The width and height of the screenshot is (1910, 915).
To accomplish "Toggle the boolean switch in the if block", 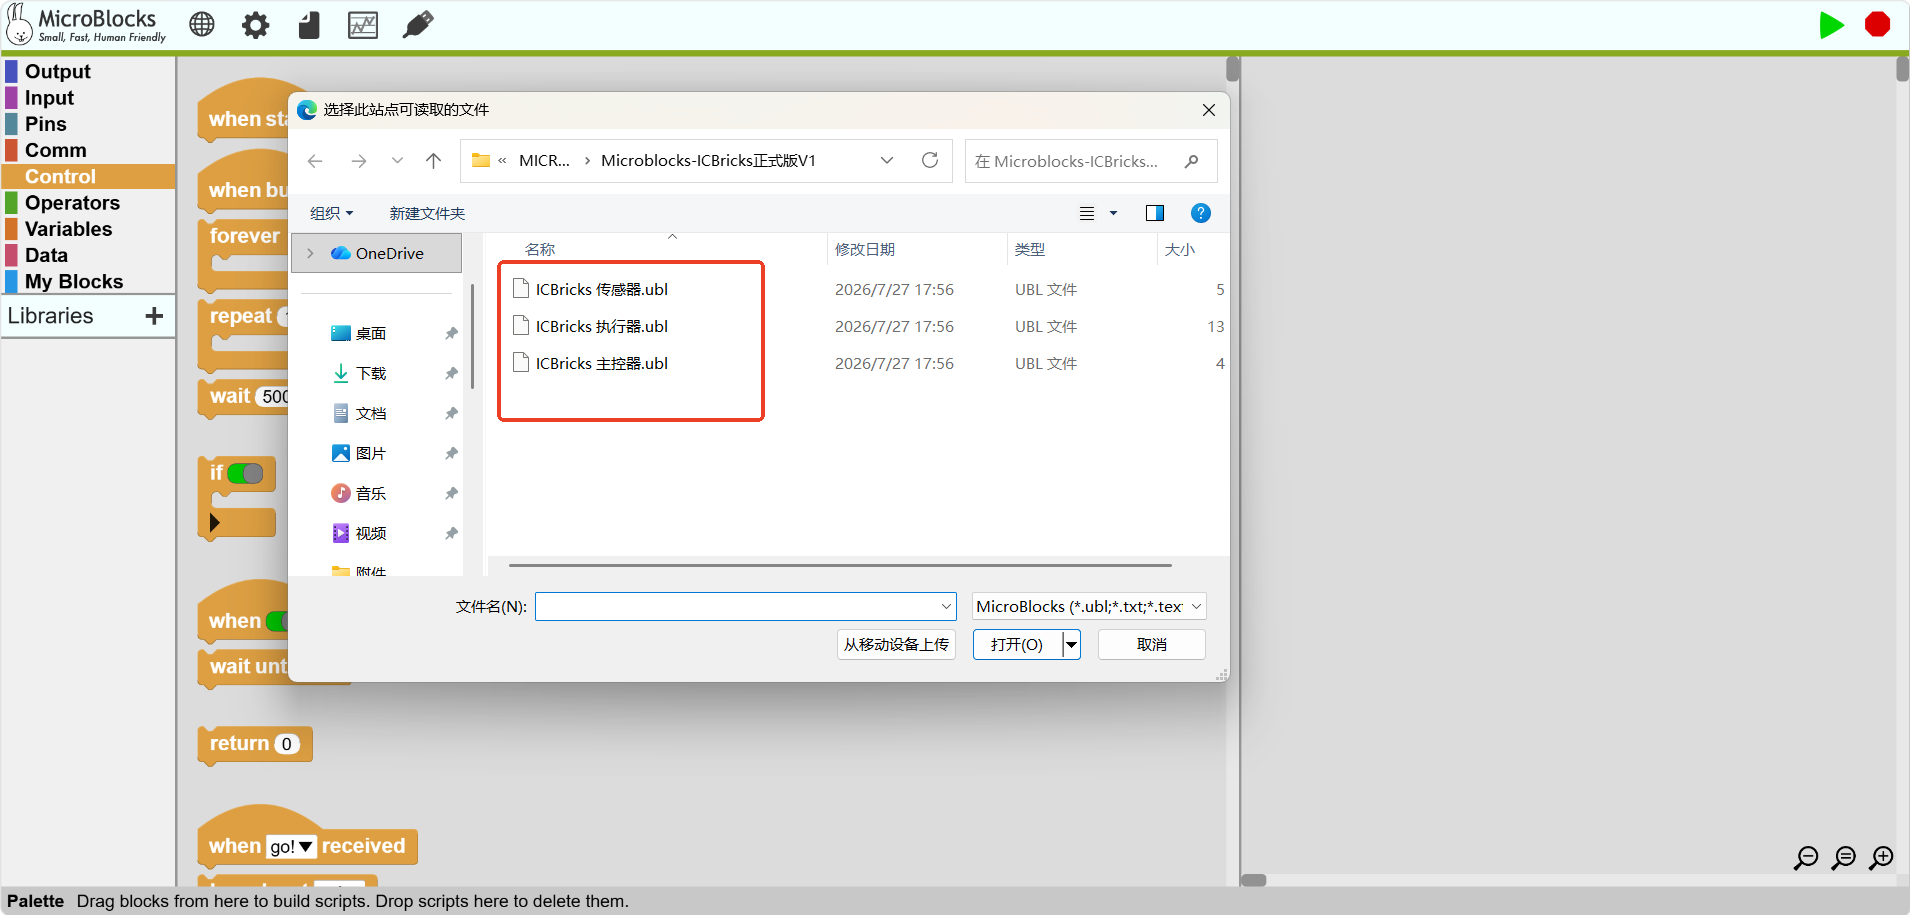I will 245,473.
